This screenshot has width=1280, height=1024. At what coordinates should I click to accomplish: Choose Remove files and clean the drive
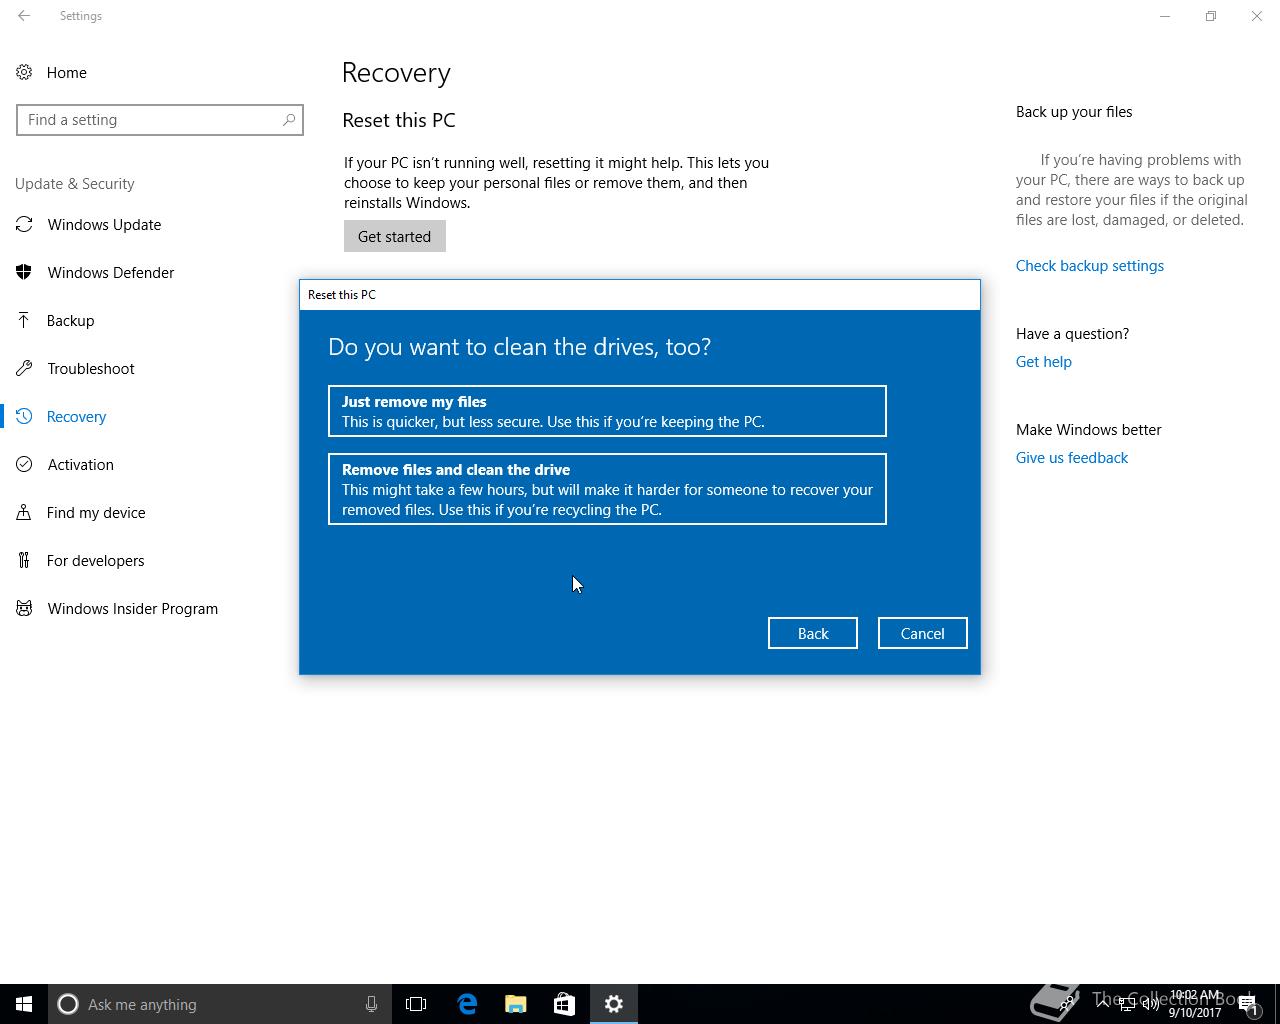coord(607,489)
